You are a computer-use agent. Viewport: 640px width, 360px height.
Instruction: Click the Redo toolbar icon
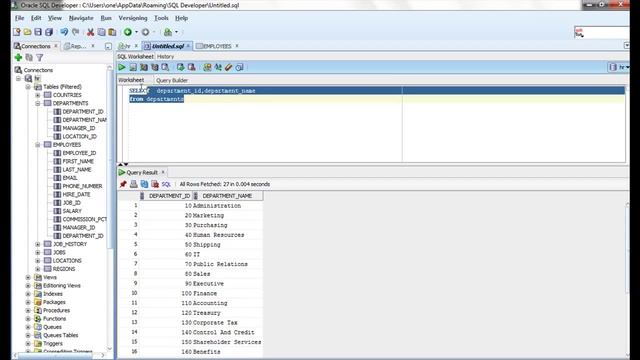click(x=76, y=32)
